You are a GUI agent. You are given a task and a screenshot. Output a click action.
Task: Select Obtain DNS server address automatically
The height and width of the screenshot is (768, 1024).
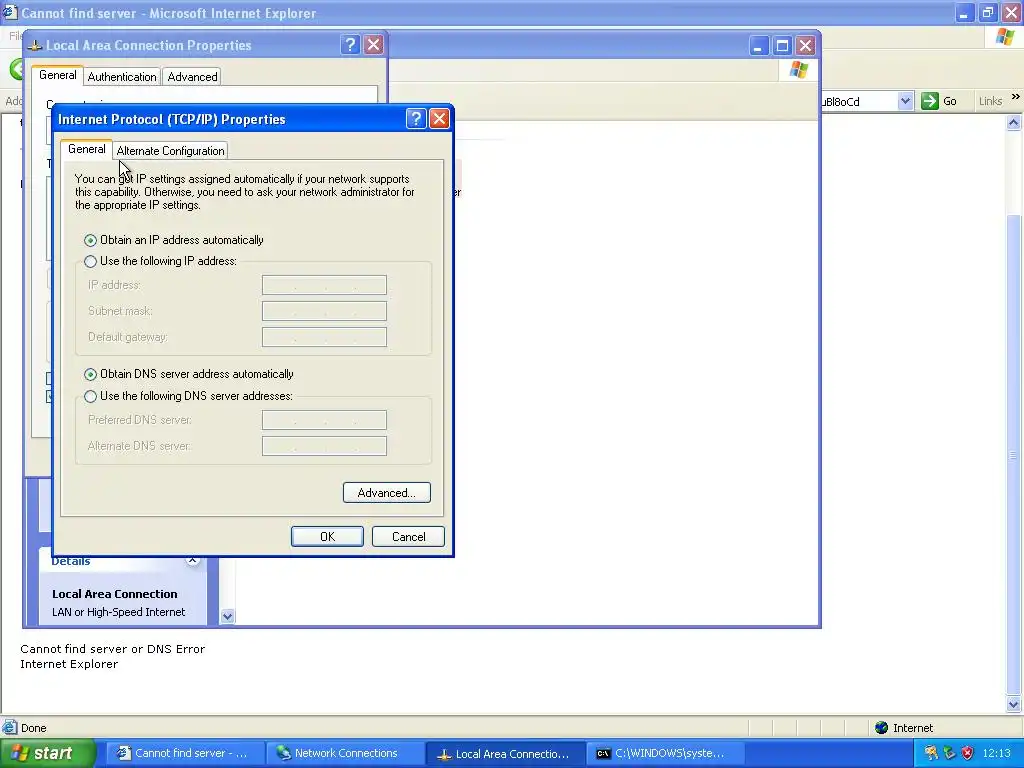(x=90, y=374)
